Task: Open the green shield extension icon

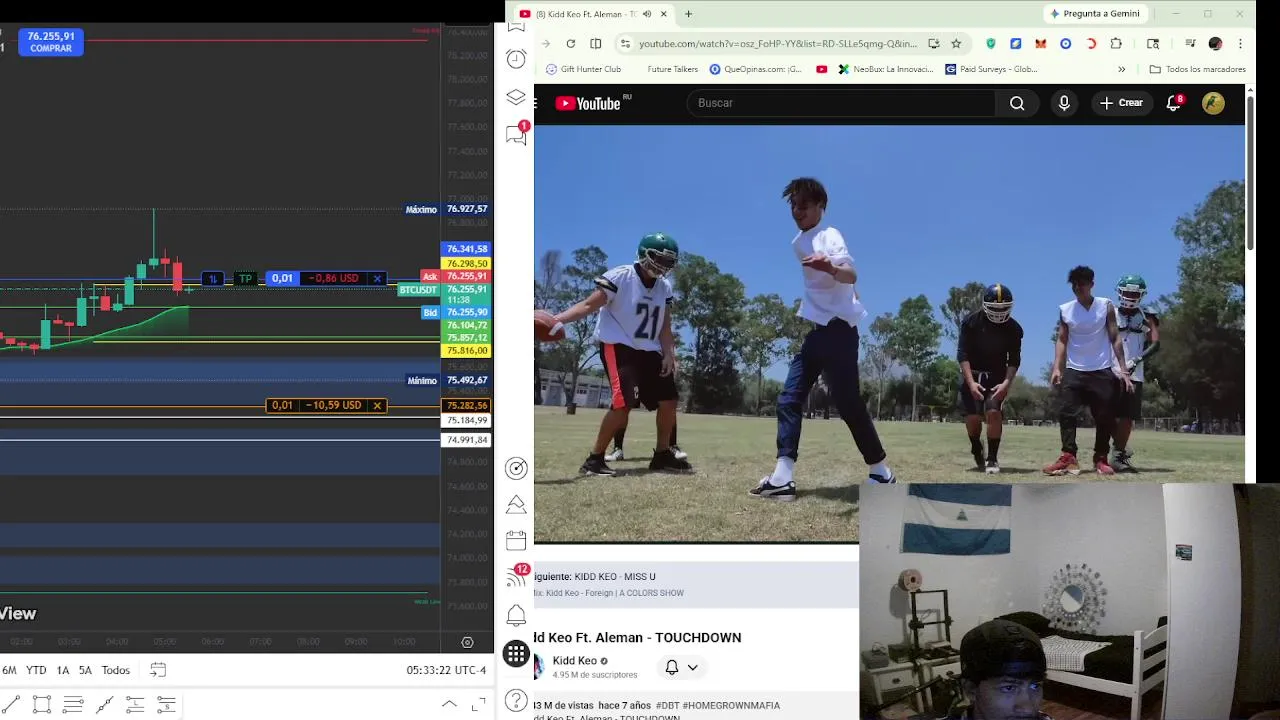Action: tap(991, 43)
